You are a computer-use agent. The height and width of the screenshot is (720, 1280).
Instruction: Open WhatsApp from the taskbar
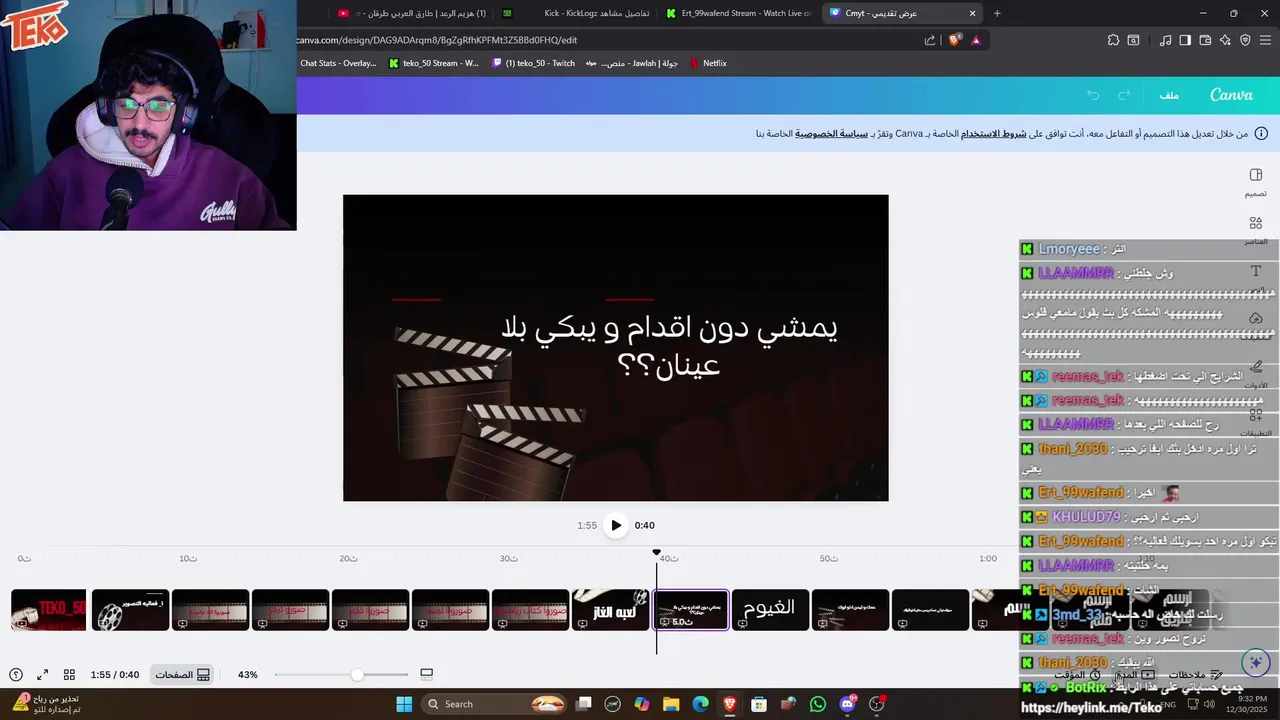[818, 704]
